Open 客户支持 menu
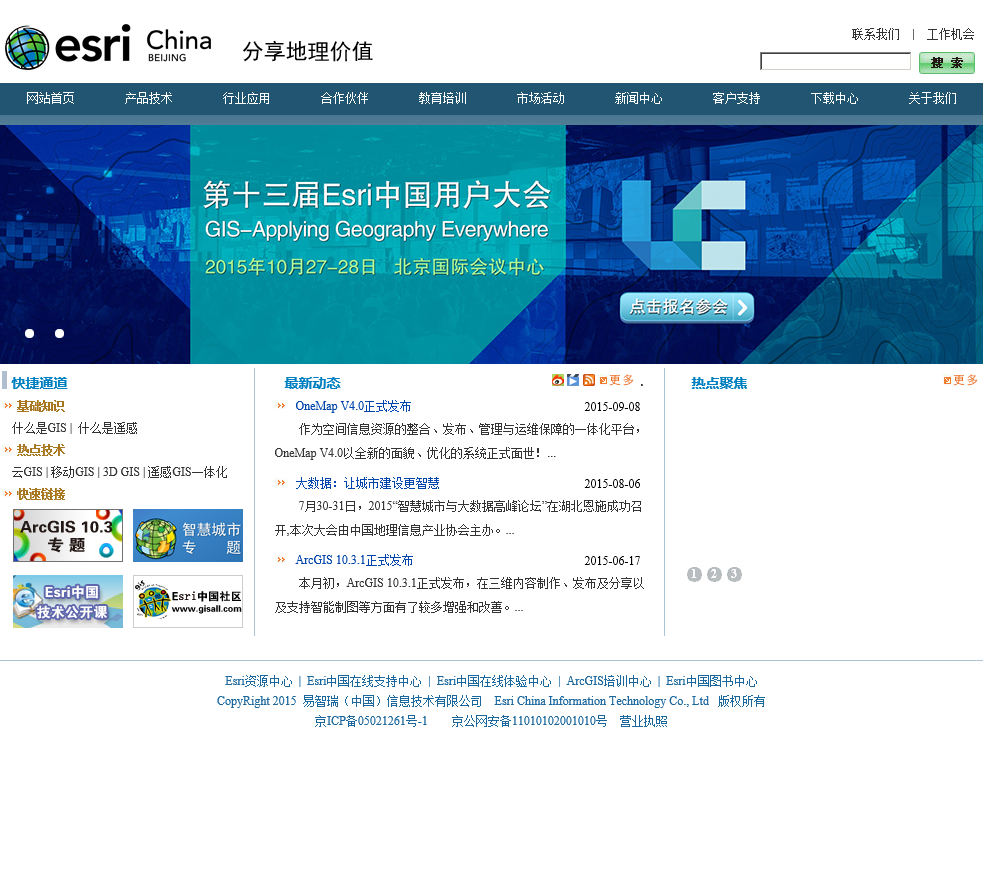 pyautogui.click(x=736, y=98)
